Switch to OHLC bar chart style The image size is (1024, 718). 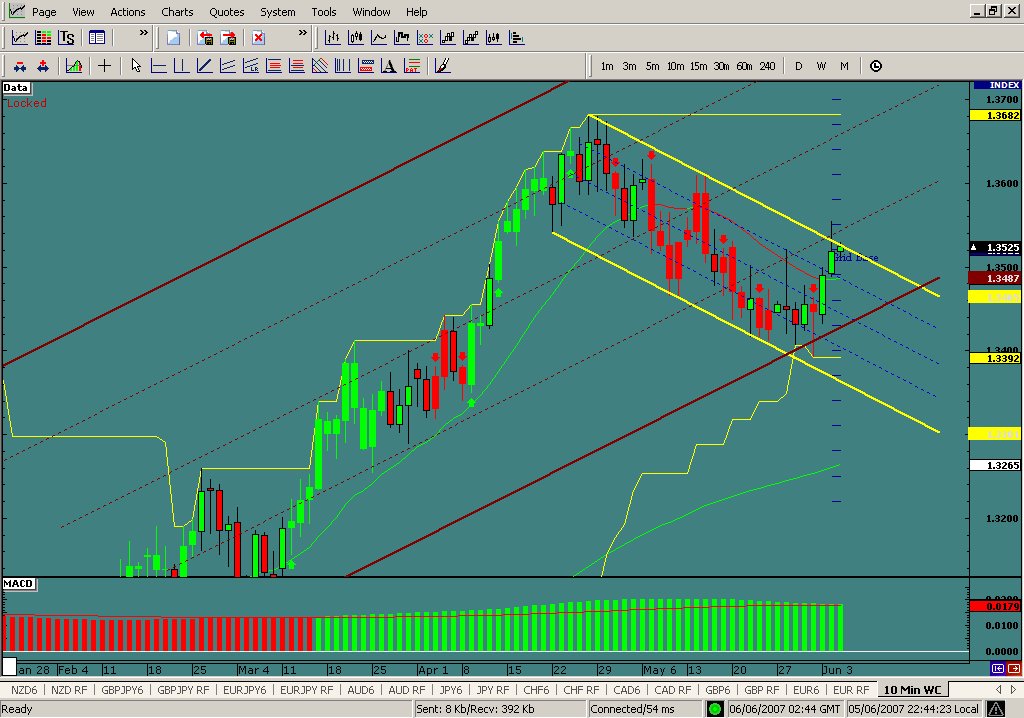(x=332, y=38)
